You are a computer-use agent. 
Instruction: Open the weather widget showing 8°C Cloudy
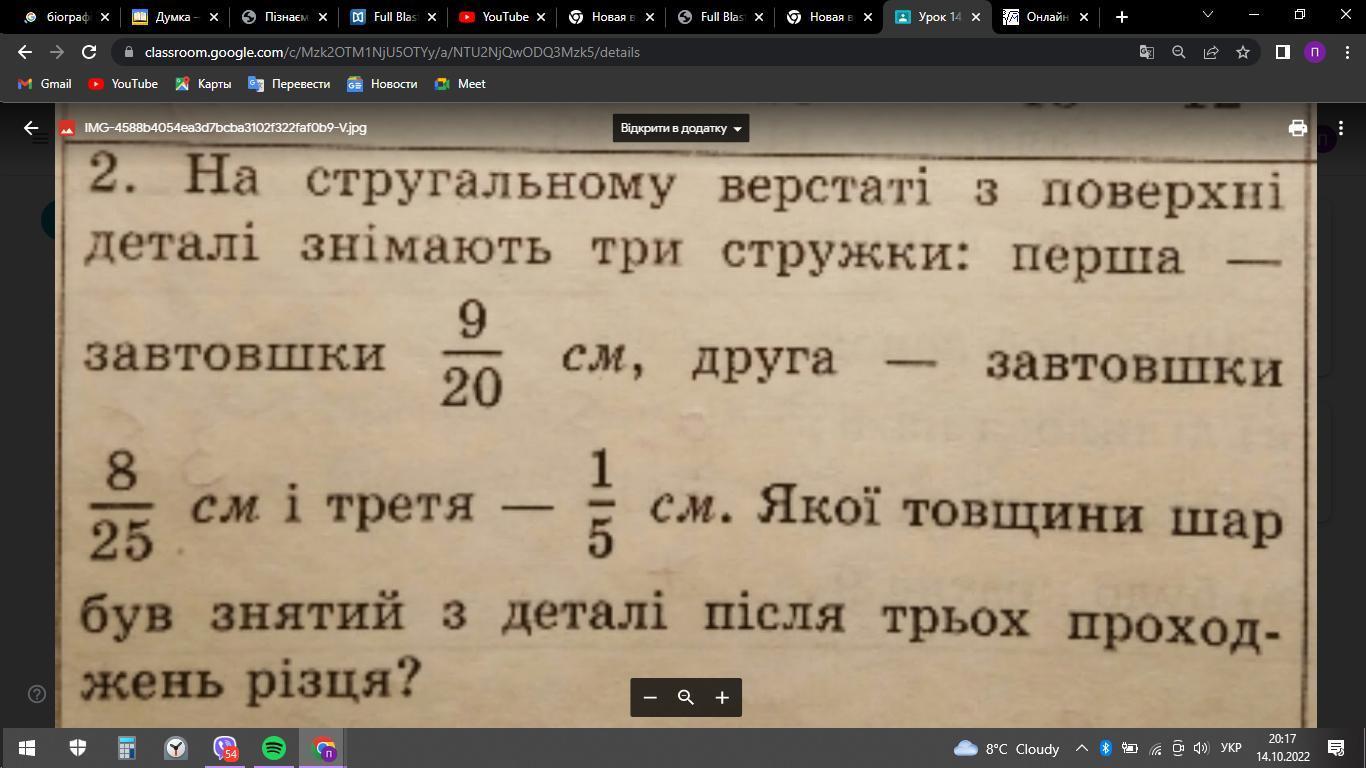point(1007,748)
